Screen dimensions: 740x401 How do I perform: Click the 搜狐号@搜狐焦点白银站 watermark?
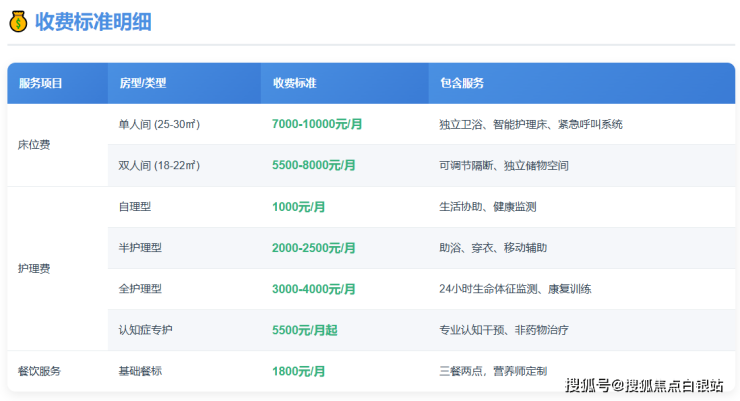tap(644, 385)
